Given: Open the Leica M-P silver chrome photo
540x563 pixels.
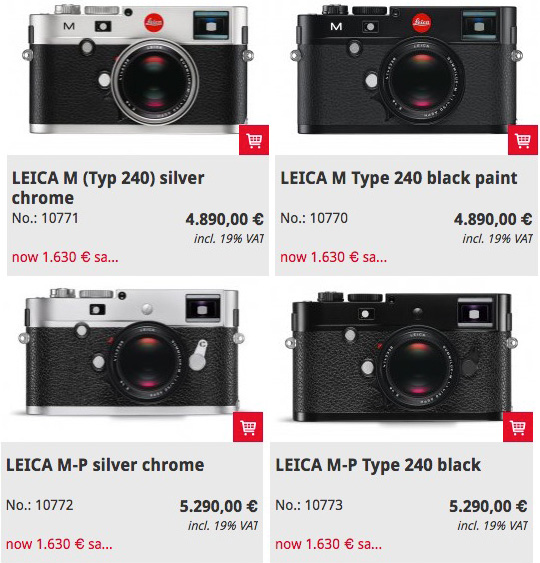Looking at the screenshot, I should [132, 352].
